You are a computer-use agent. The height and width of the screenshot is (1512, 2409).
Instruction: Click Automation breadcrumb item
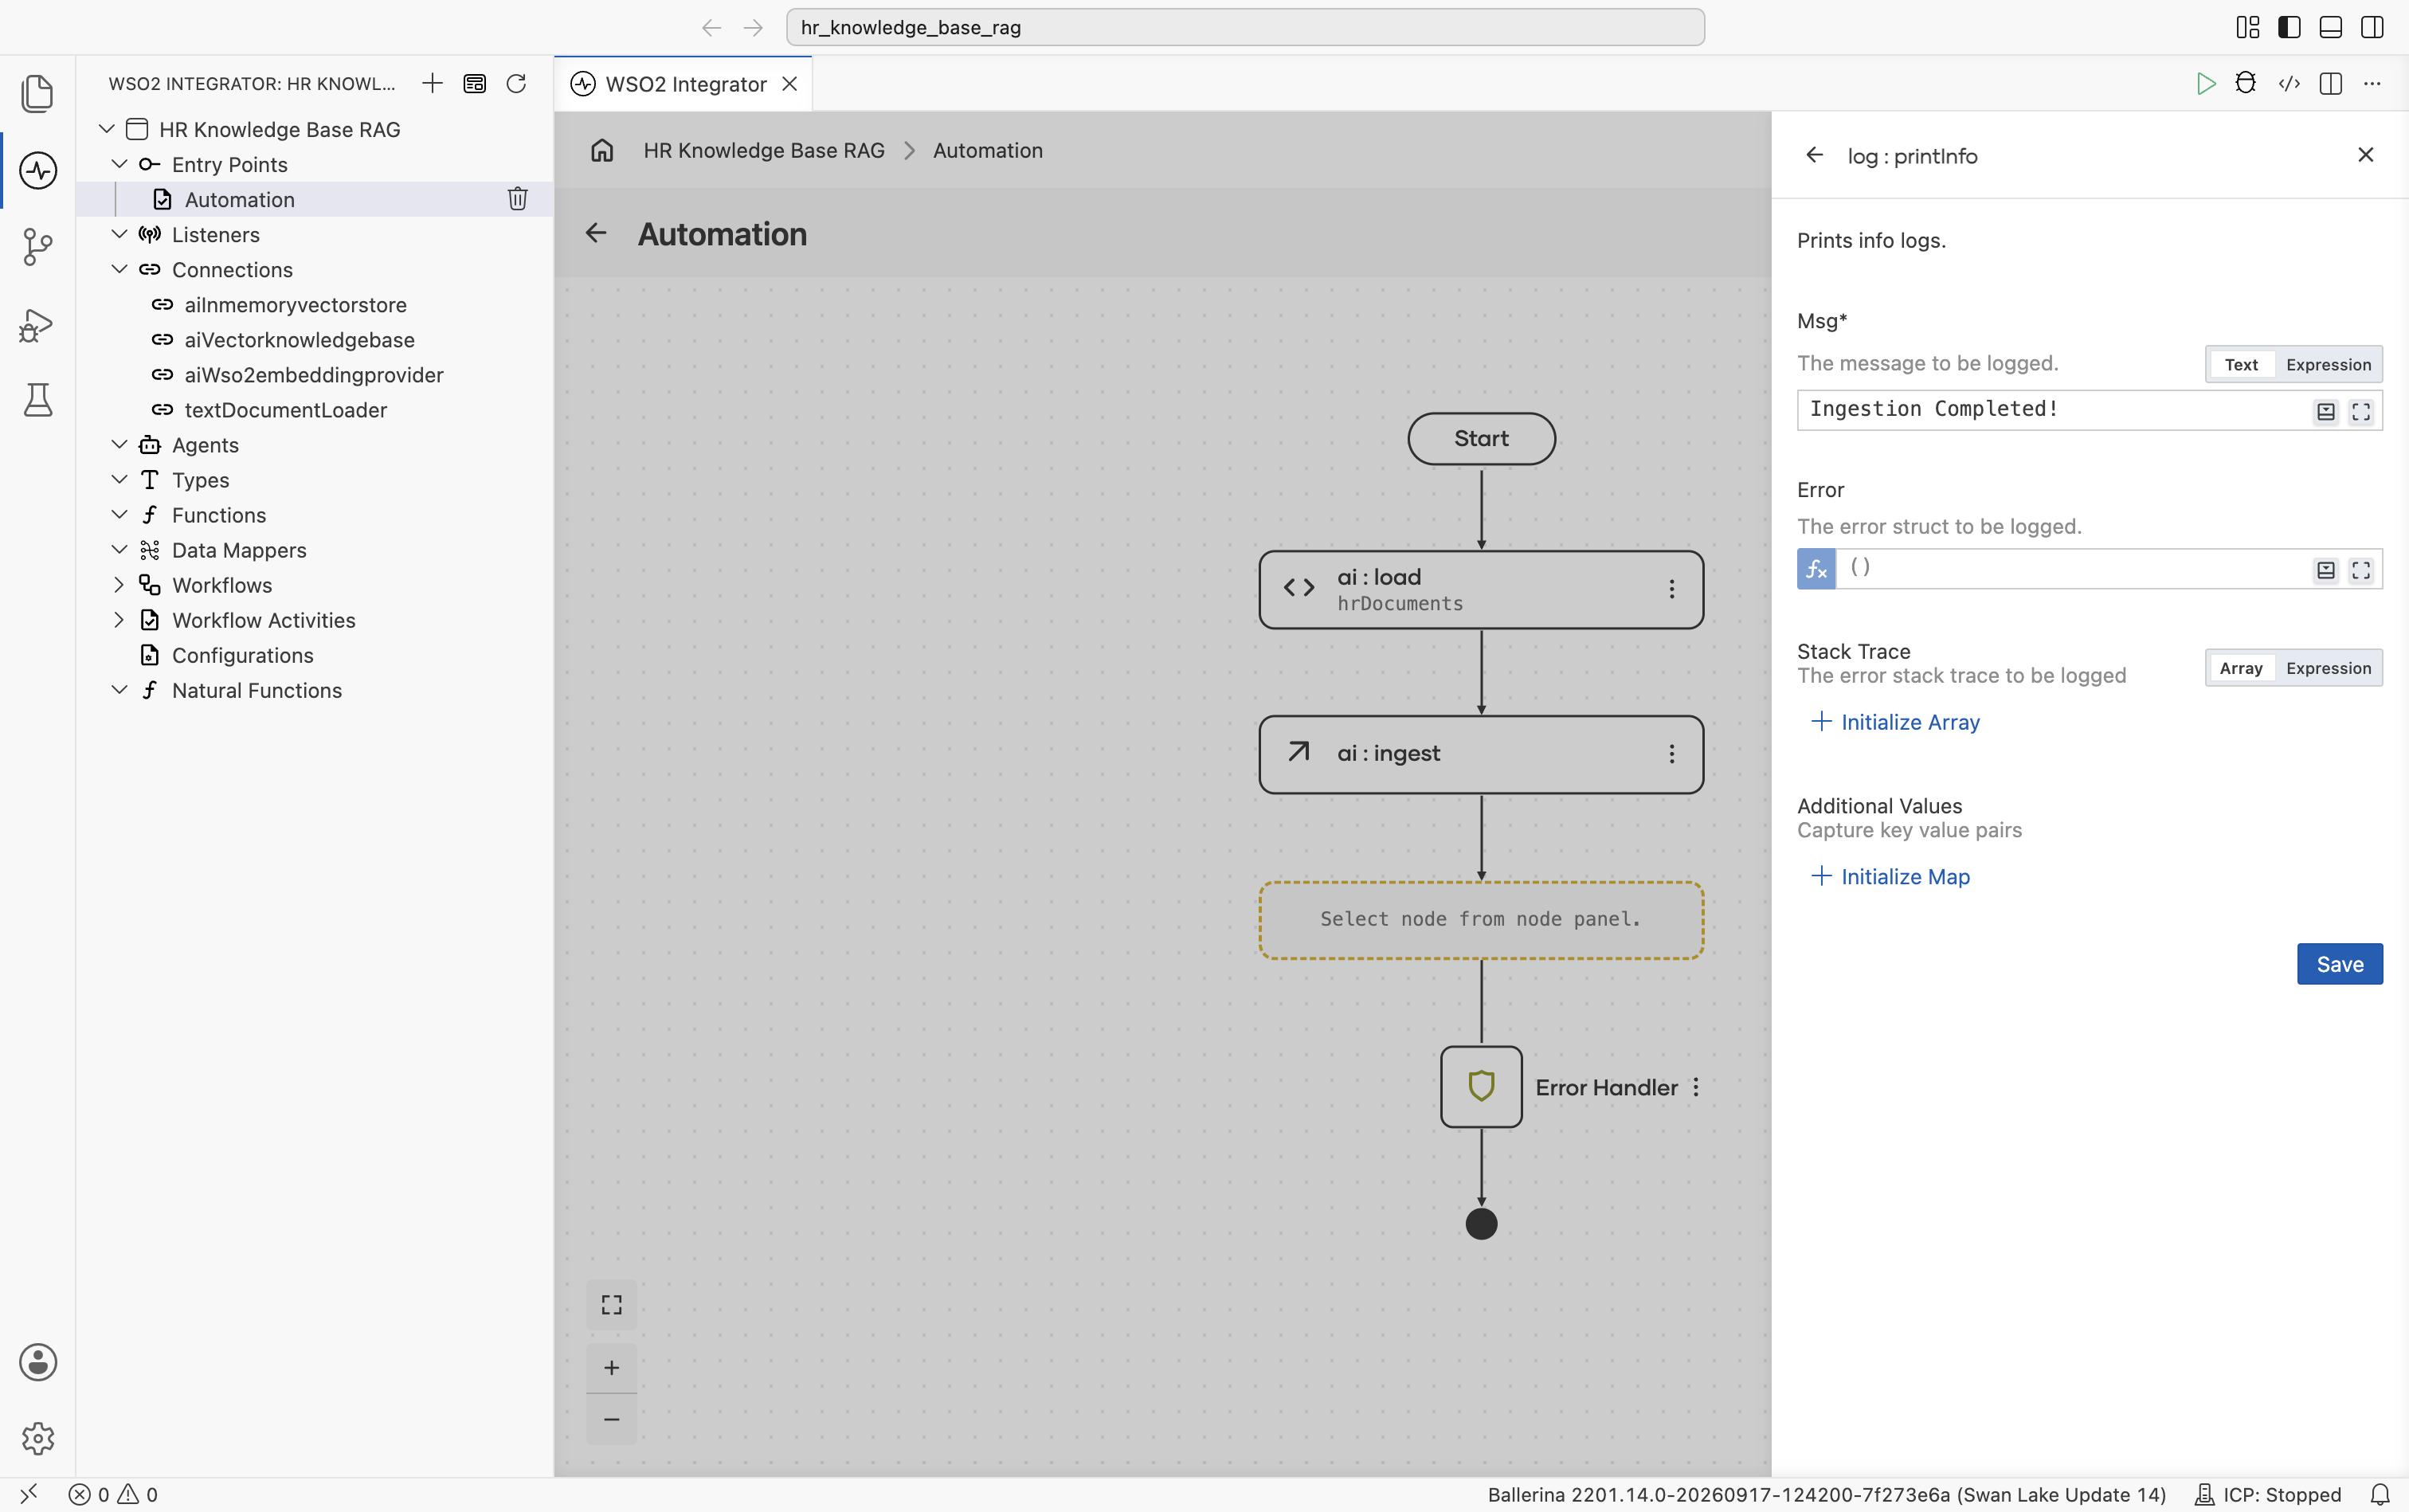[988, 150]
